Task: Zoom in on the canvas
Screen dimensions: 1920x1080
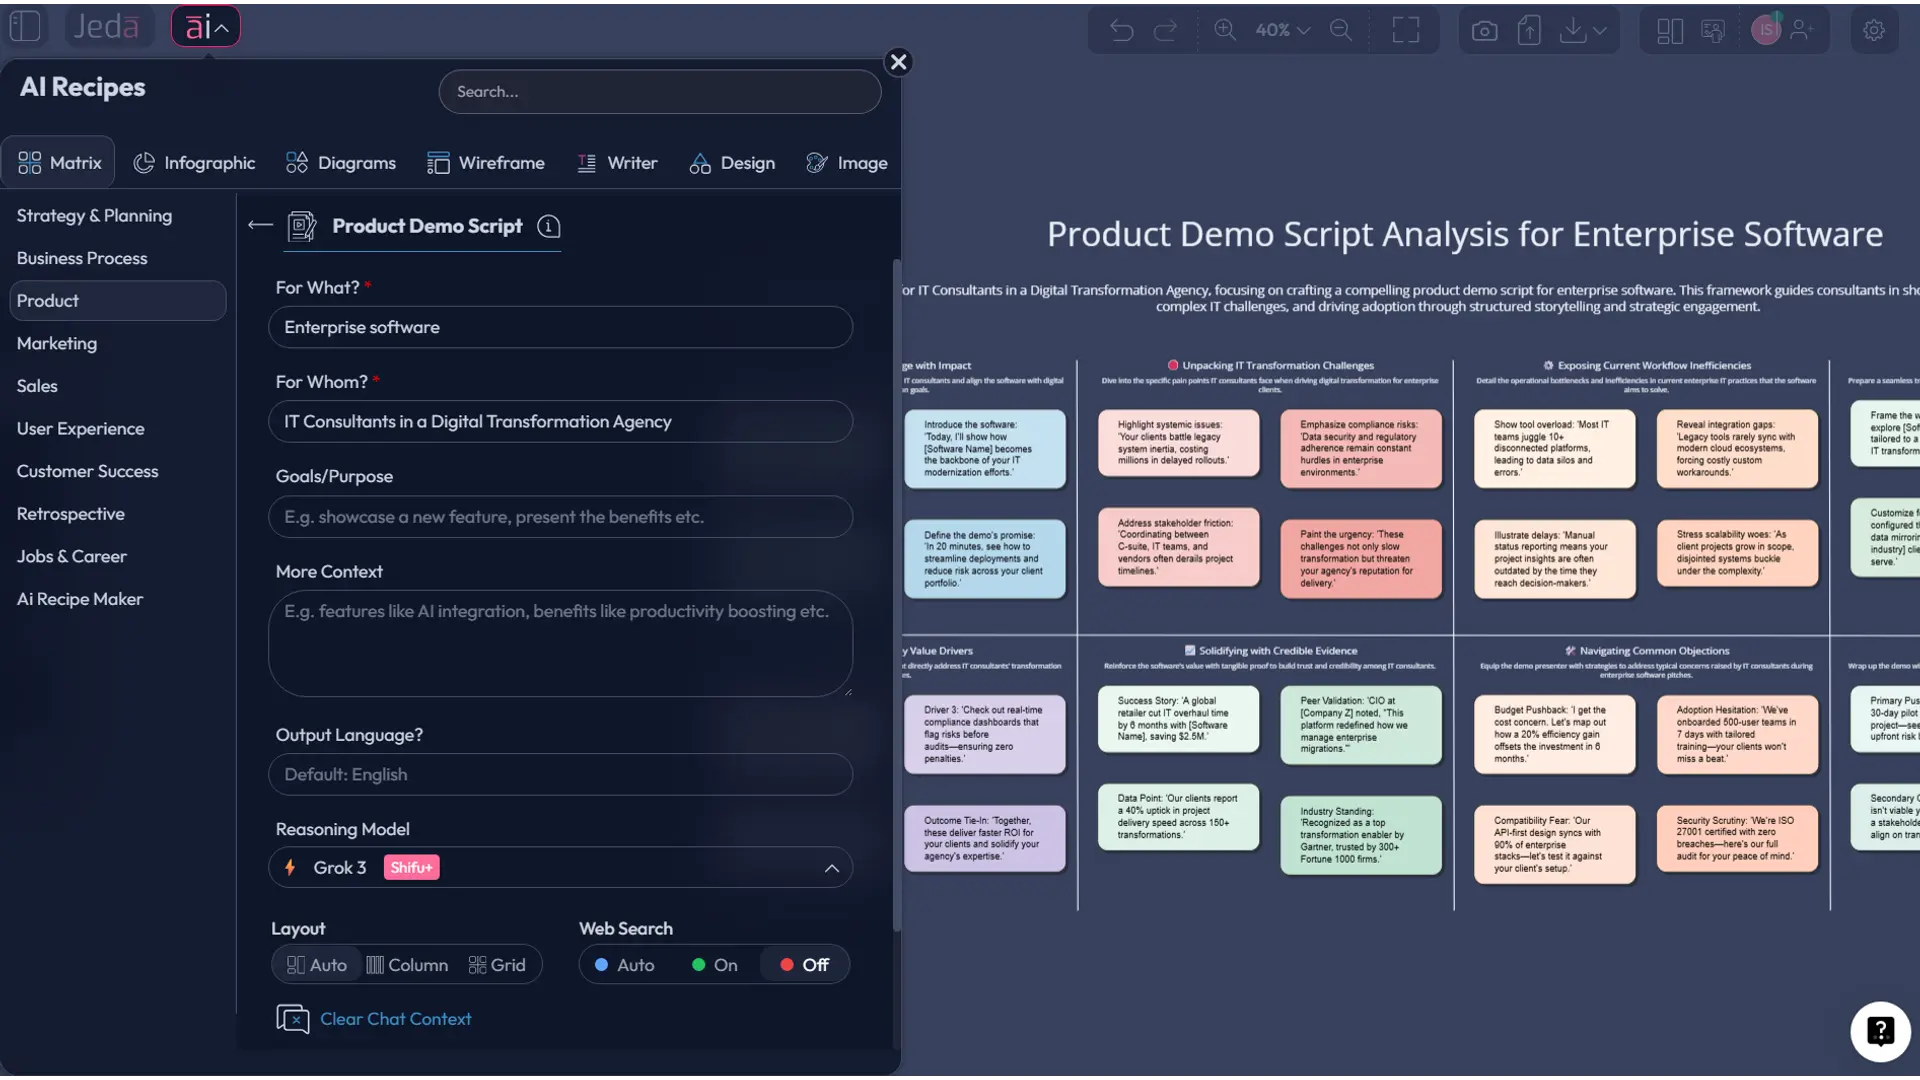Action: tap(1225, 29)
